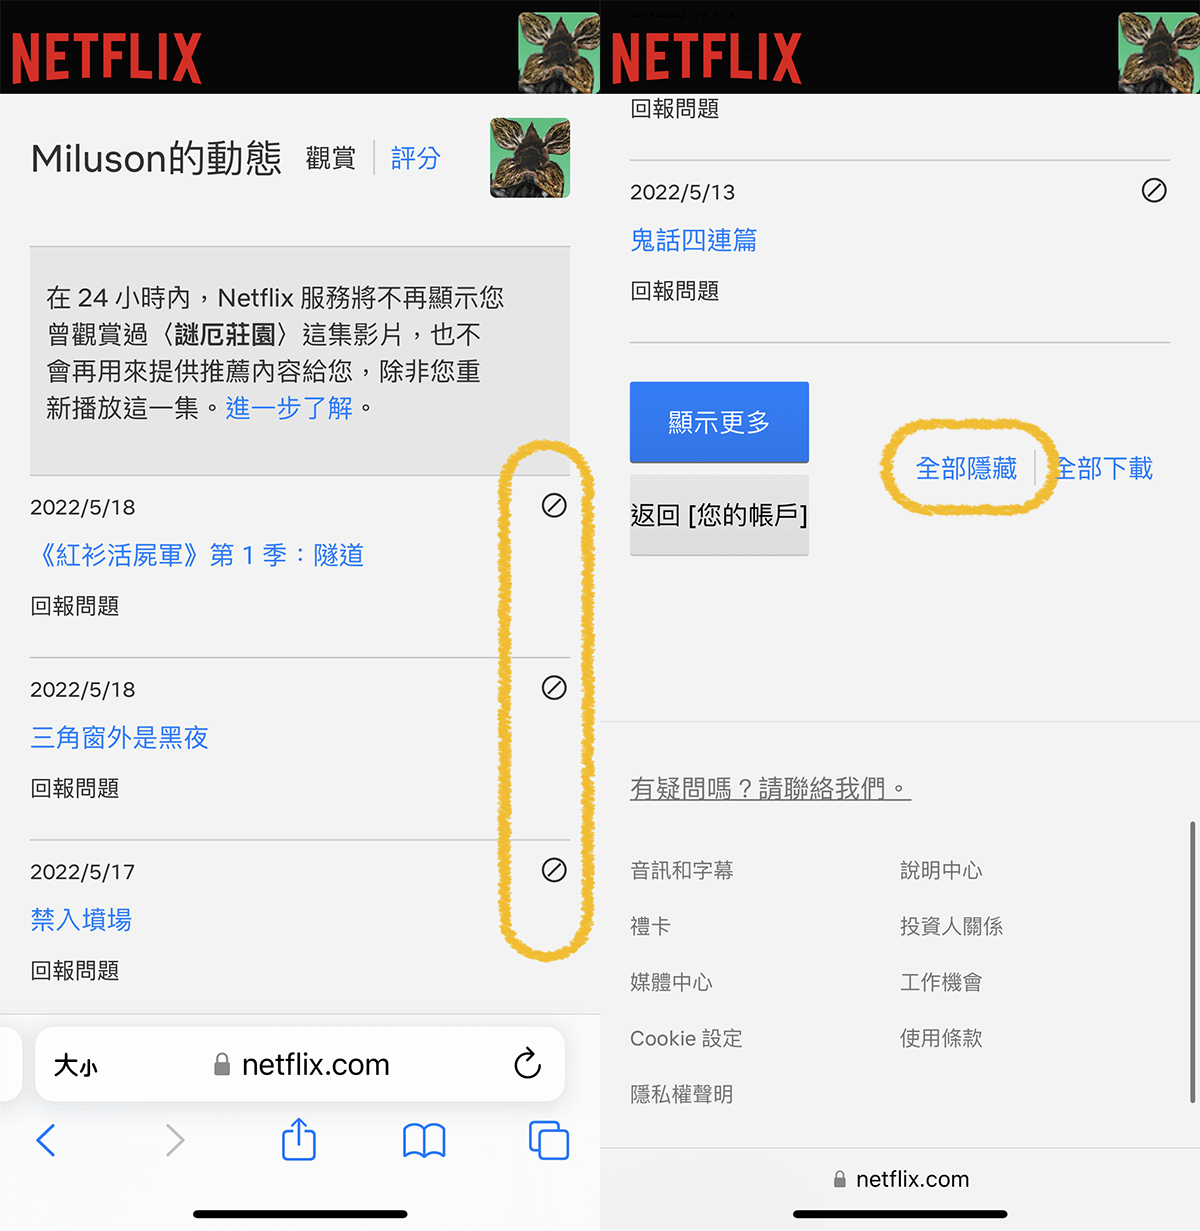Click 回報問題 under 三角窗外是黑夜
Viewport: 1200px width, 1231px height.
[x=75, y=788]
